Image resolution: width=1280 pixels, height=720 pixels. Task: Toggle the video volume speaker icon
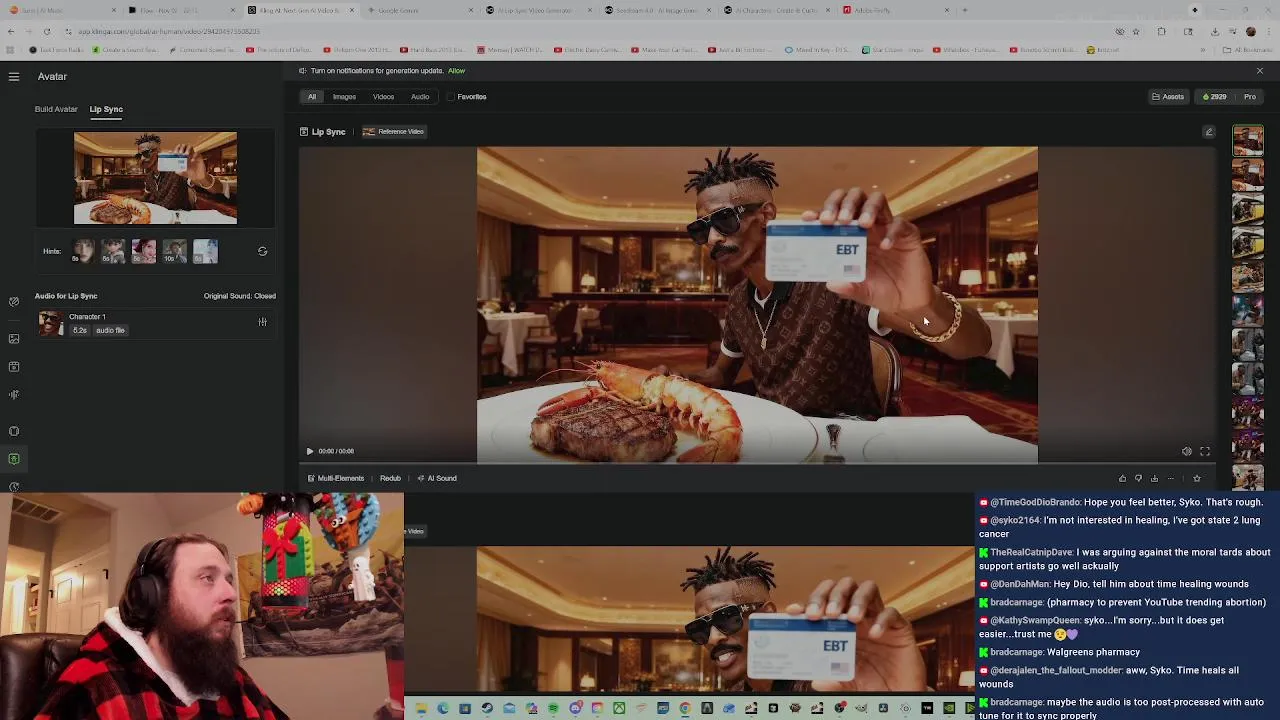coord(1186,451)
